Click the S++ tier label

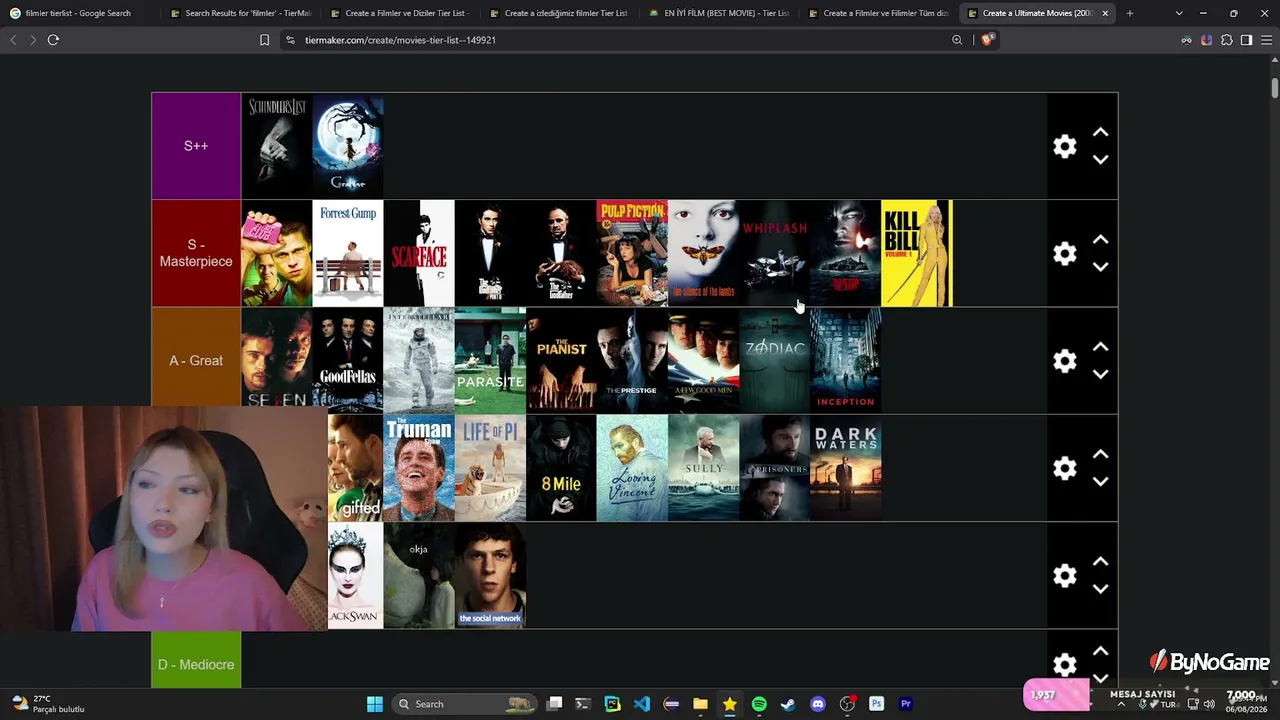(196, 146)
